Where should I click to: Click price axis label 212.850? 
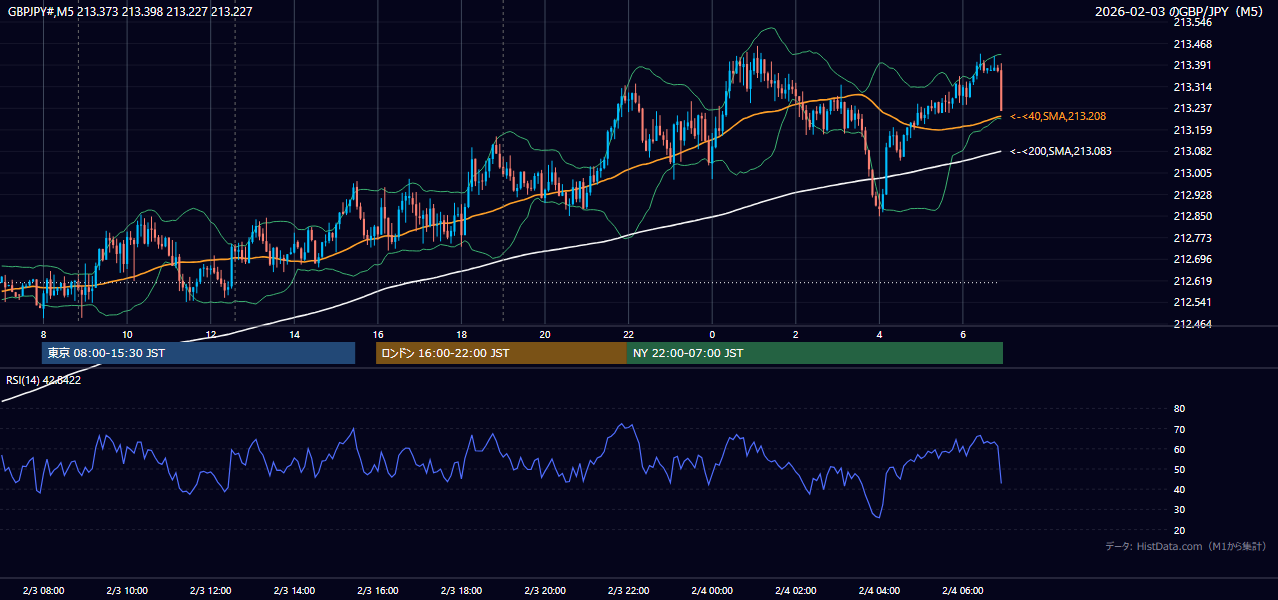tap(1192, 216)
